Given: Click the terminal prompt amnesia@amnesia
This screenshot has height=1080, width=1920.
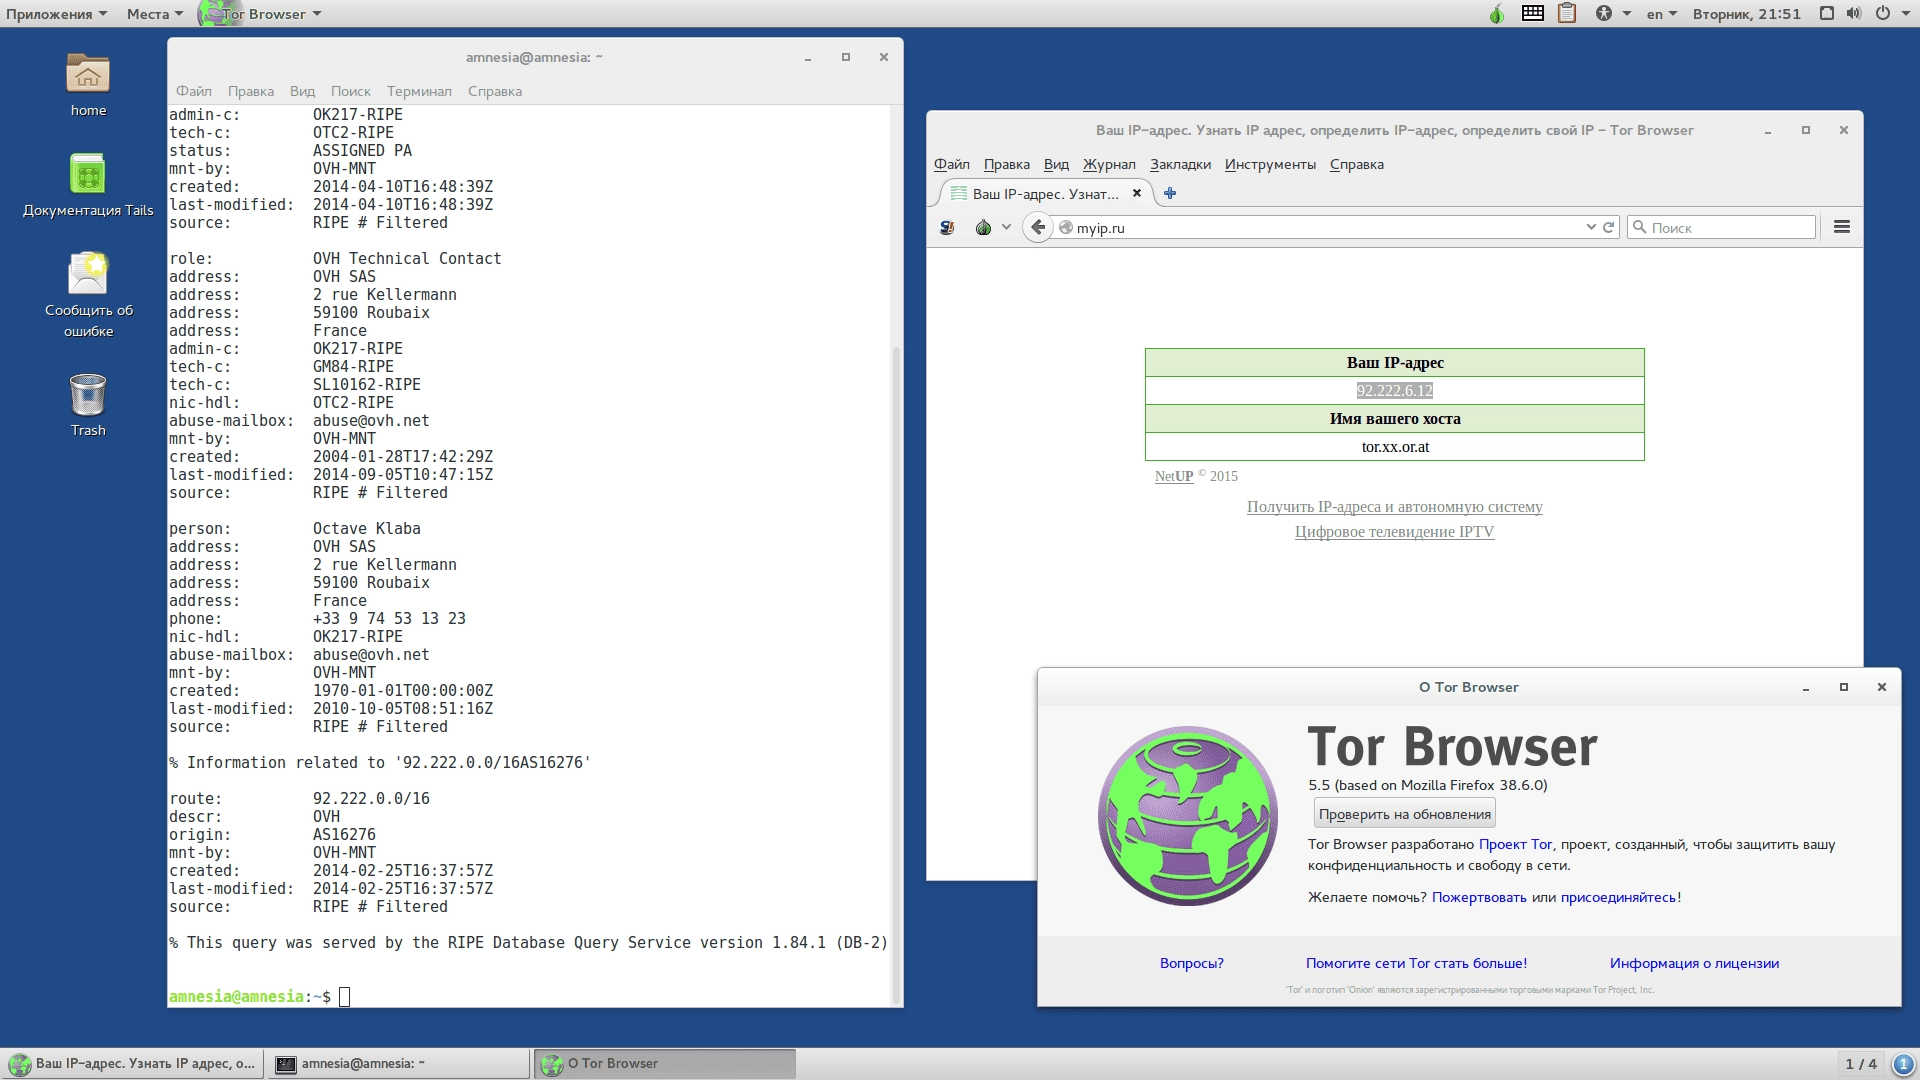Looking at the screenshot, I should point(236,997).
